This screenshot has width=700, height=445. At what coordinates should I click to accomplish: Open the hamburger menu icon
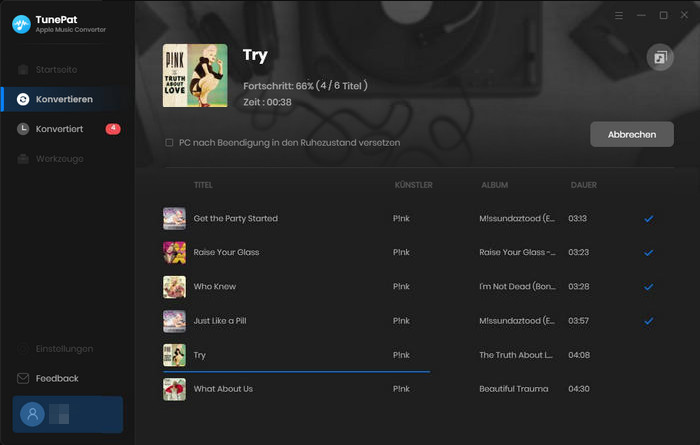(619, 16)
